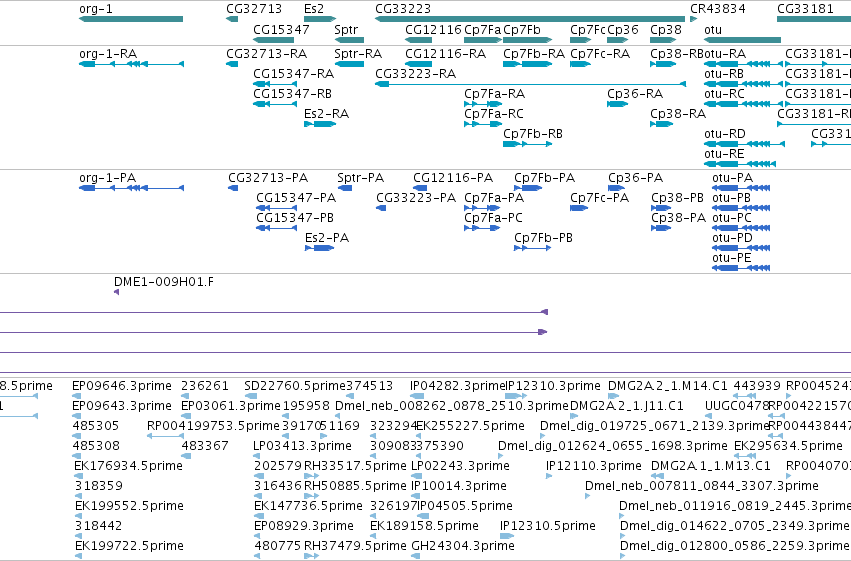Select the EP09646.3prime entry
Viewport: 851px width, 561px height.
click(x=122, y=386)
